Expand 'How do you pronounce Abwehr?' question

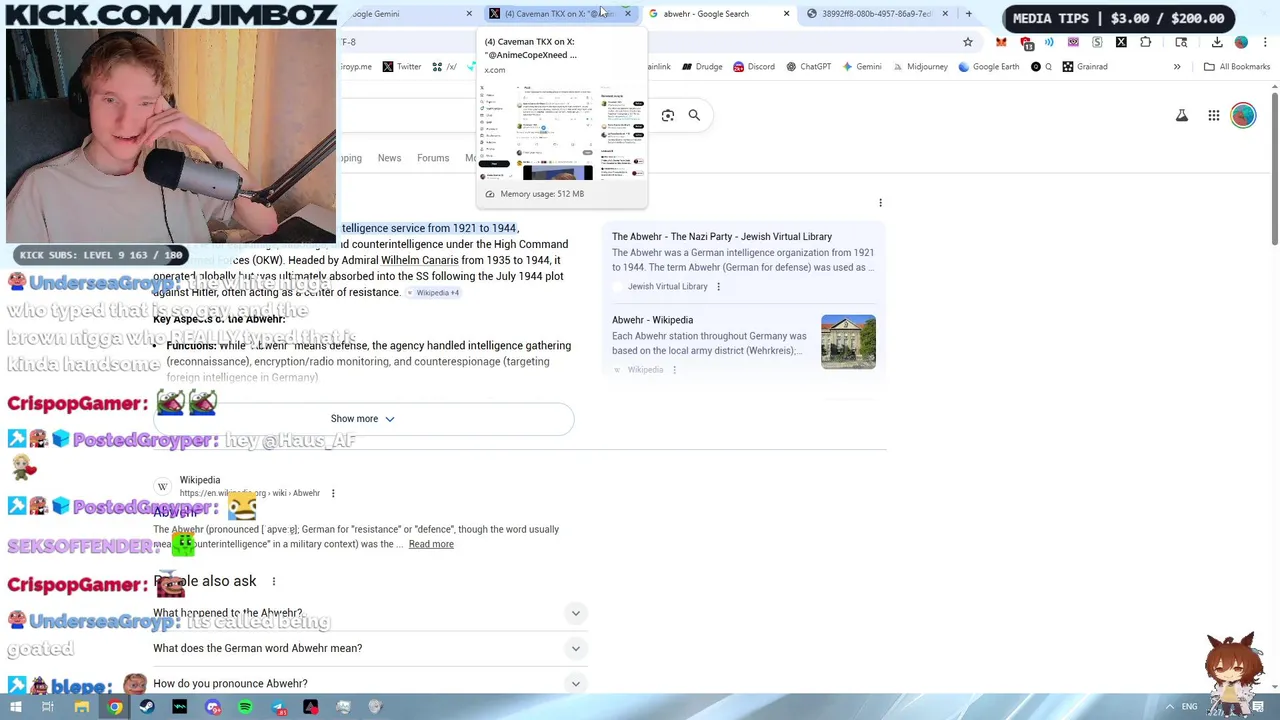tap(369, 684)
